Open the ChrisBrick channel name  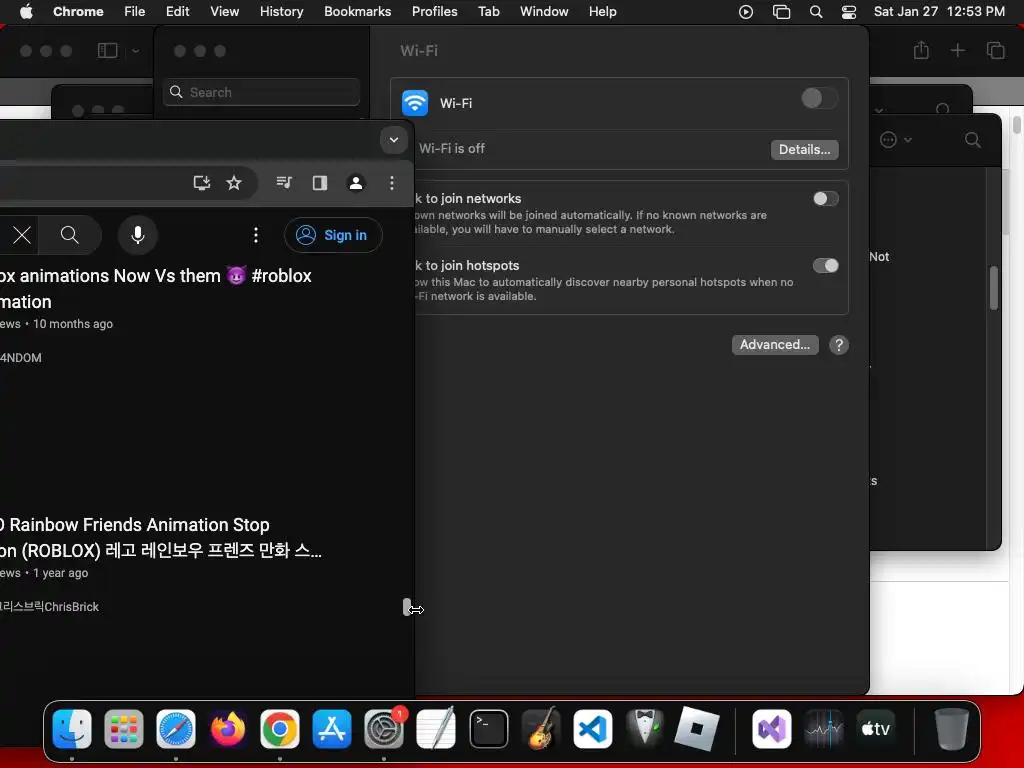pos(50,607)
